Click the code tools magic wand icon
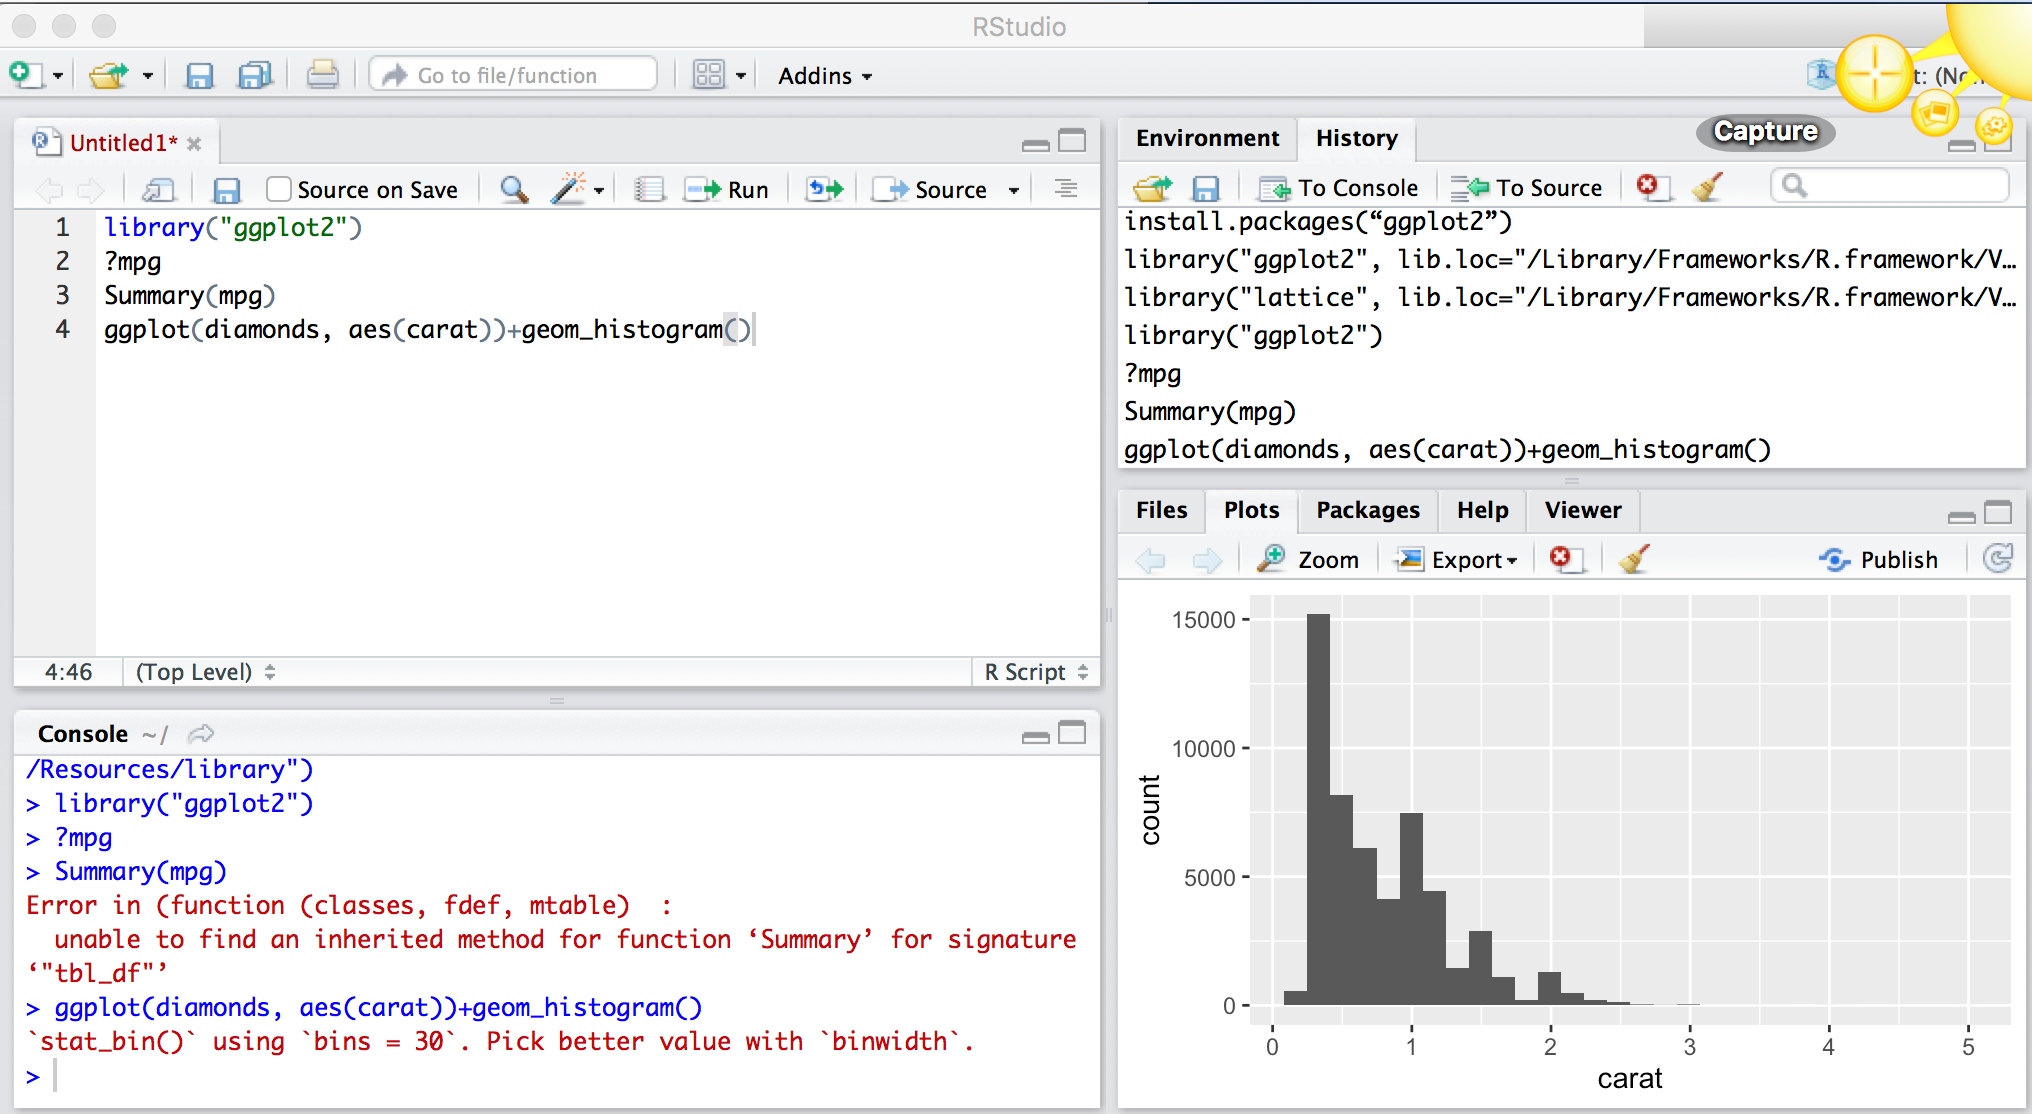Image resolution: width=2032 pixels, height=1114 pixels. tap(569, 189)
